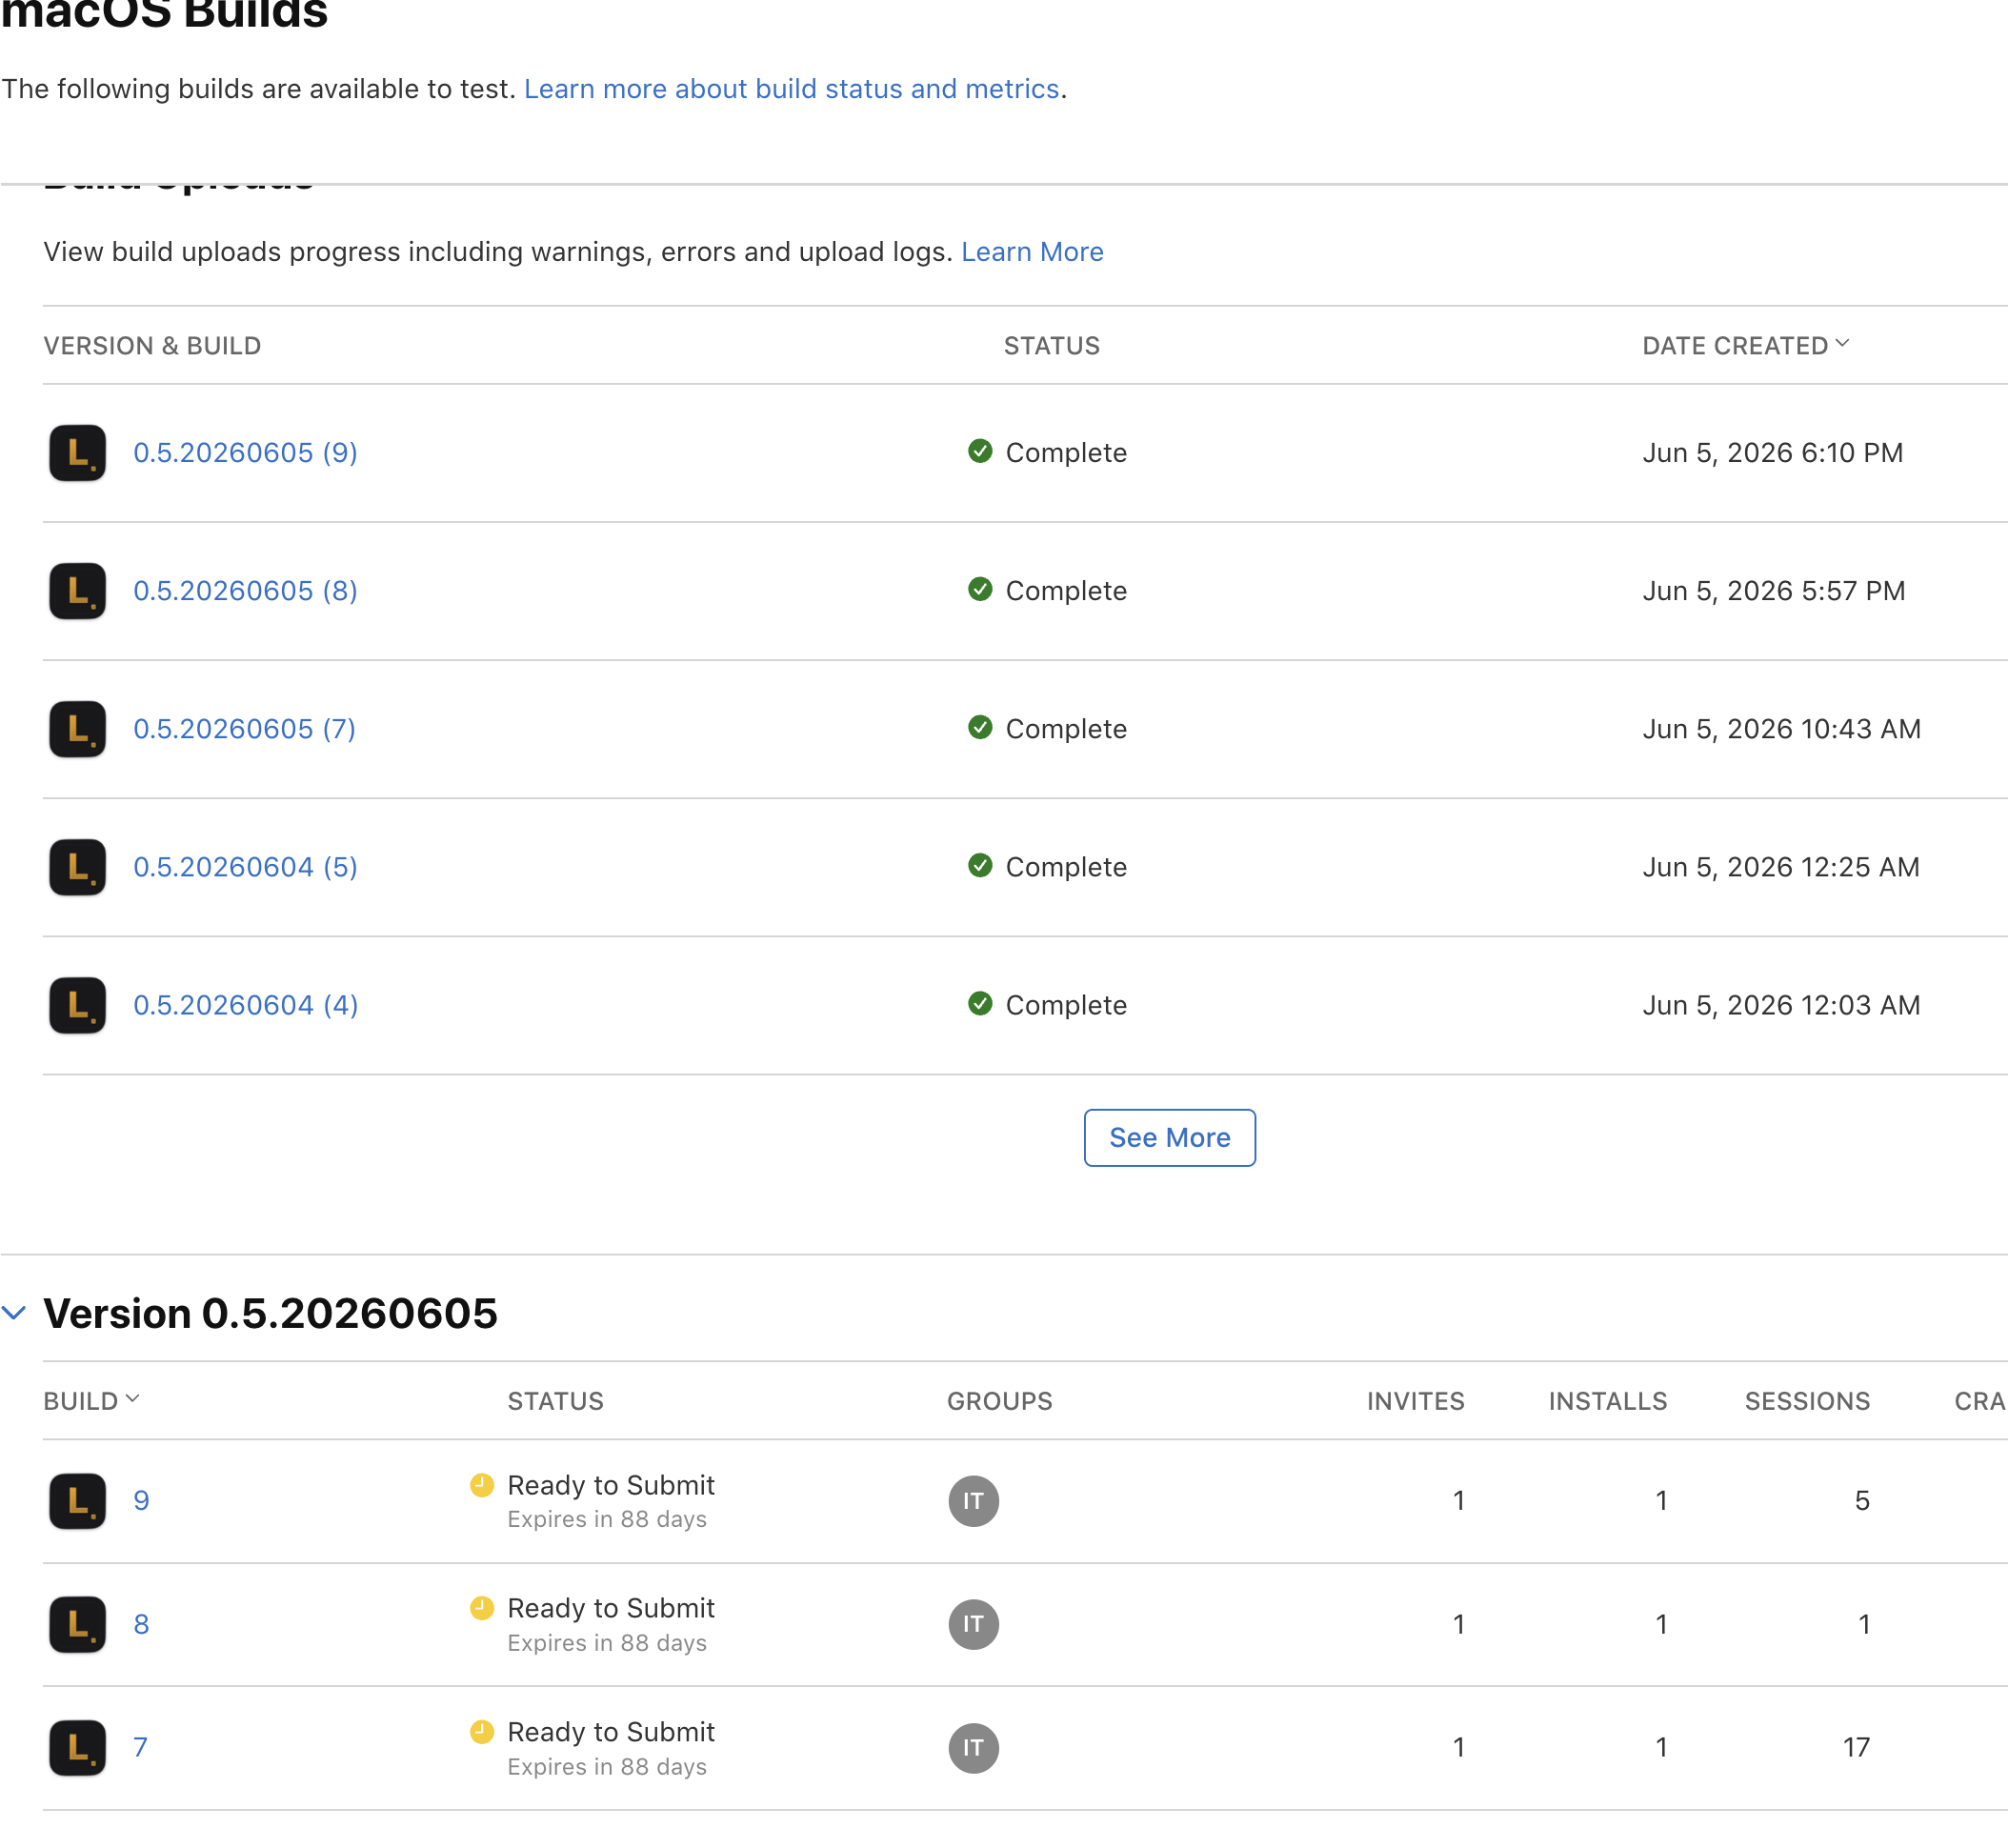The width and height of the screenshot is (2008, 1848).
Task: Click date Jun 5, 2026 6:10 PM
Action: coord(1773,453)
